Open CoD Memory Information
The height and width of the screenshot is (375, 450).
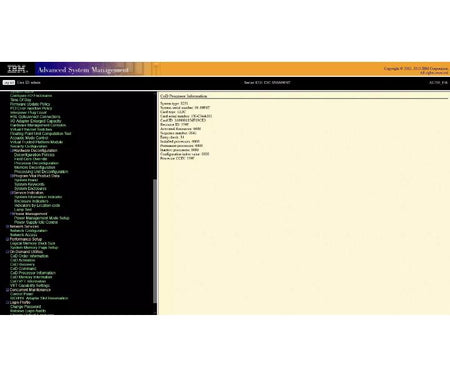[x=31, y=277]
